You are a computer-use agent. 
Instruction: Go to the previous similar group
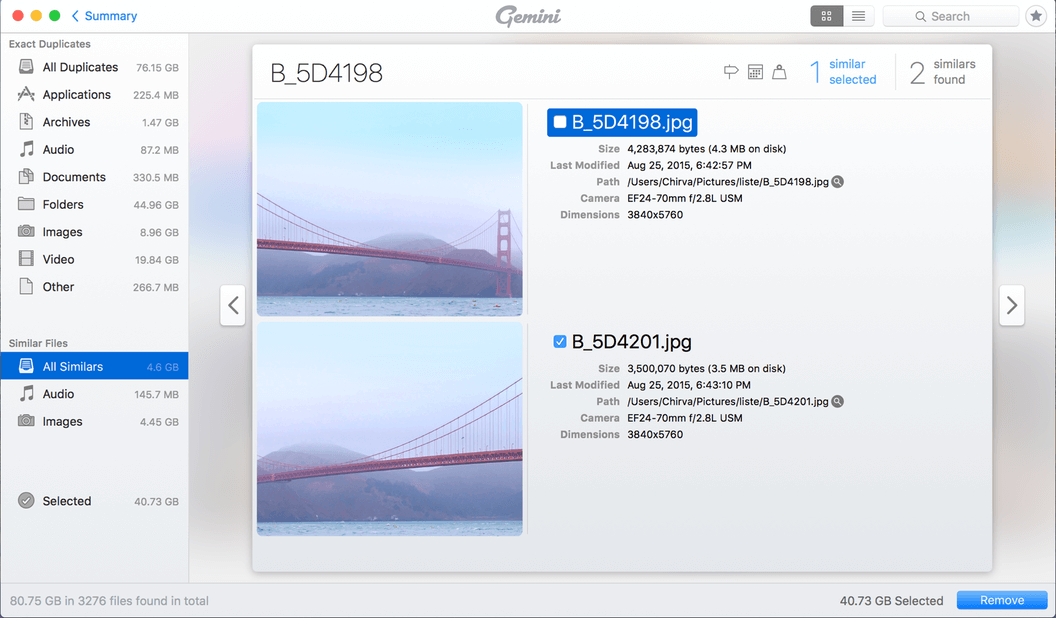click(x=233, y=305)
